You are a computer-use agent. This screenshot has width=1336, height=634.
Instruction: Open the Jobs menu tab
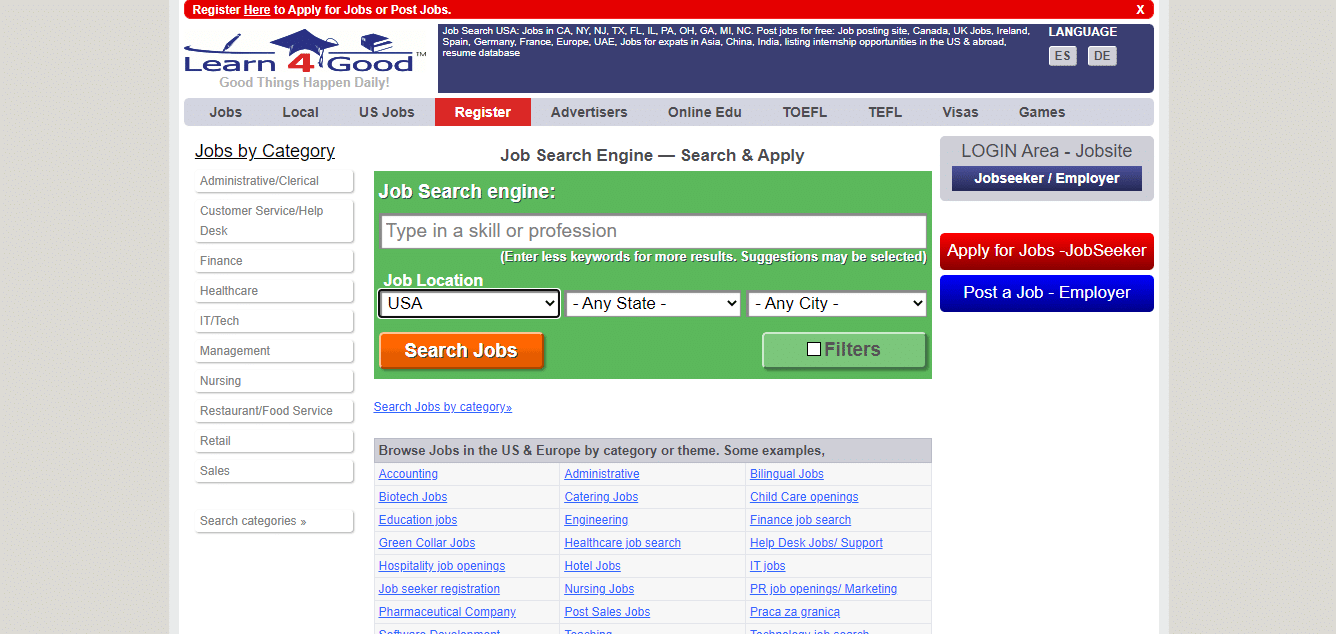click(226, 112)
